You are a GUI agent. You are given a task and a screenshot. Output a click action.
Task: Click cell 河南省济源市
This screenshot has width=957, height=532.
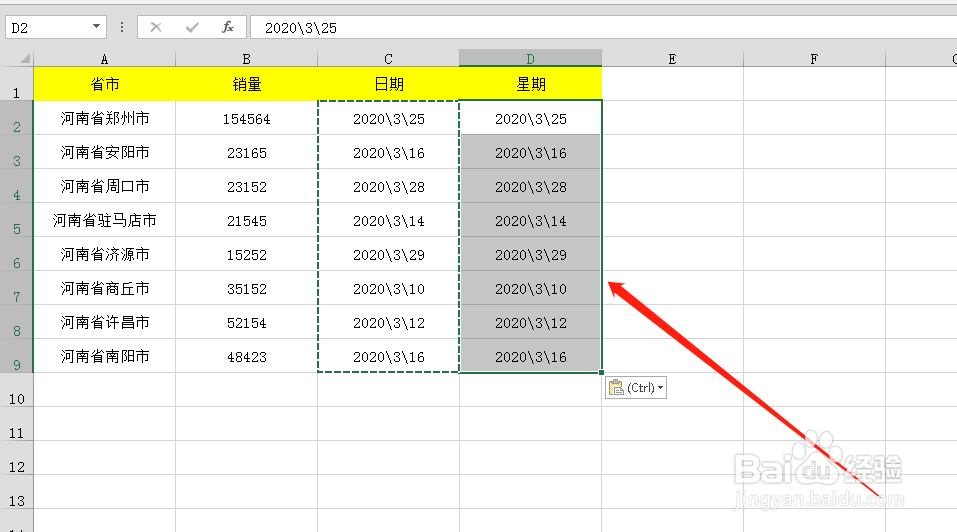tap(104, 254)
